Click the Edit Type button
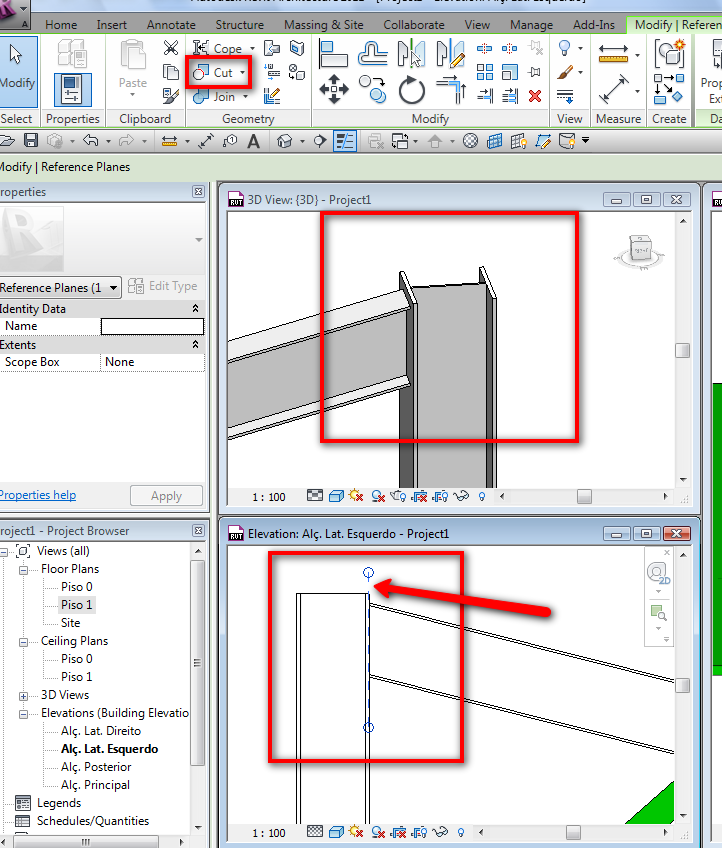The width and height of the screenshot is (722, 848). pos(163,286)
